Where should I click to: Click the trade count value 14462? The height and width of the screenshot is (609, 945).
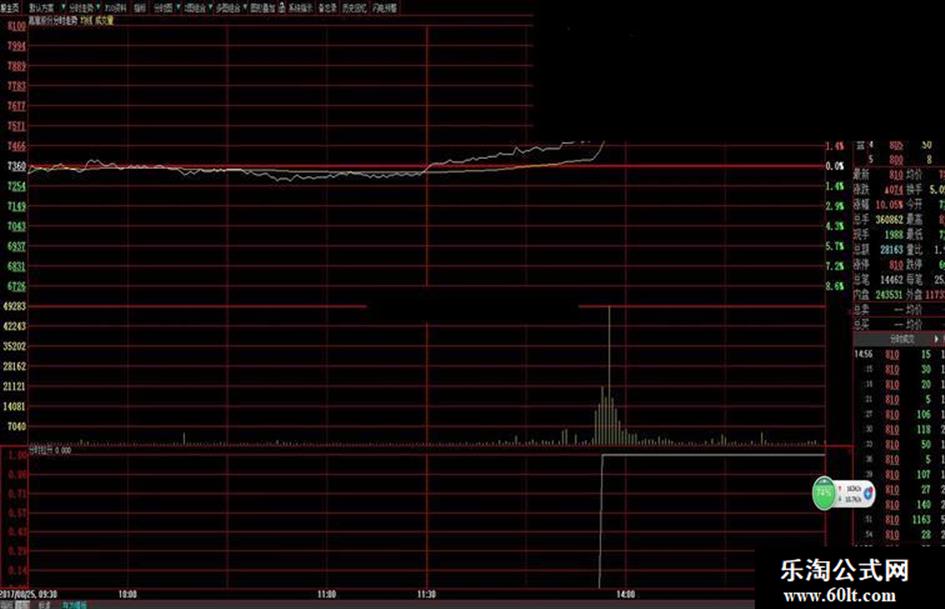click(891, 279)
